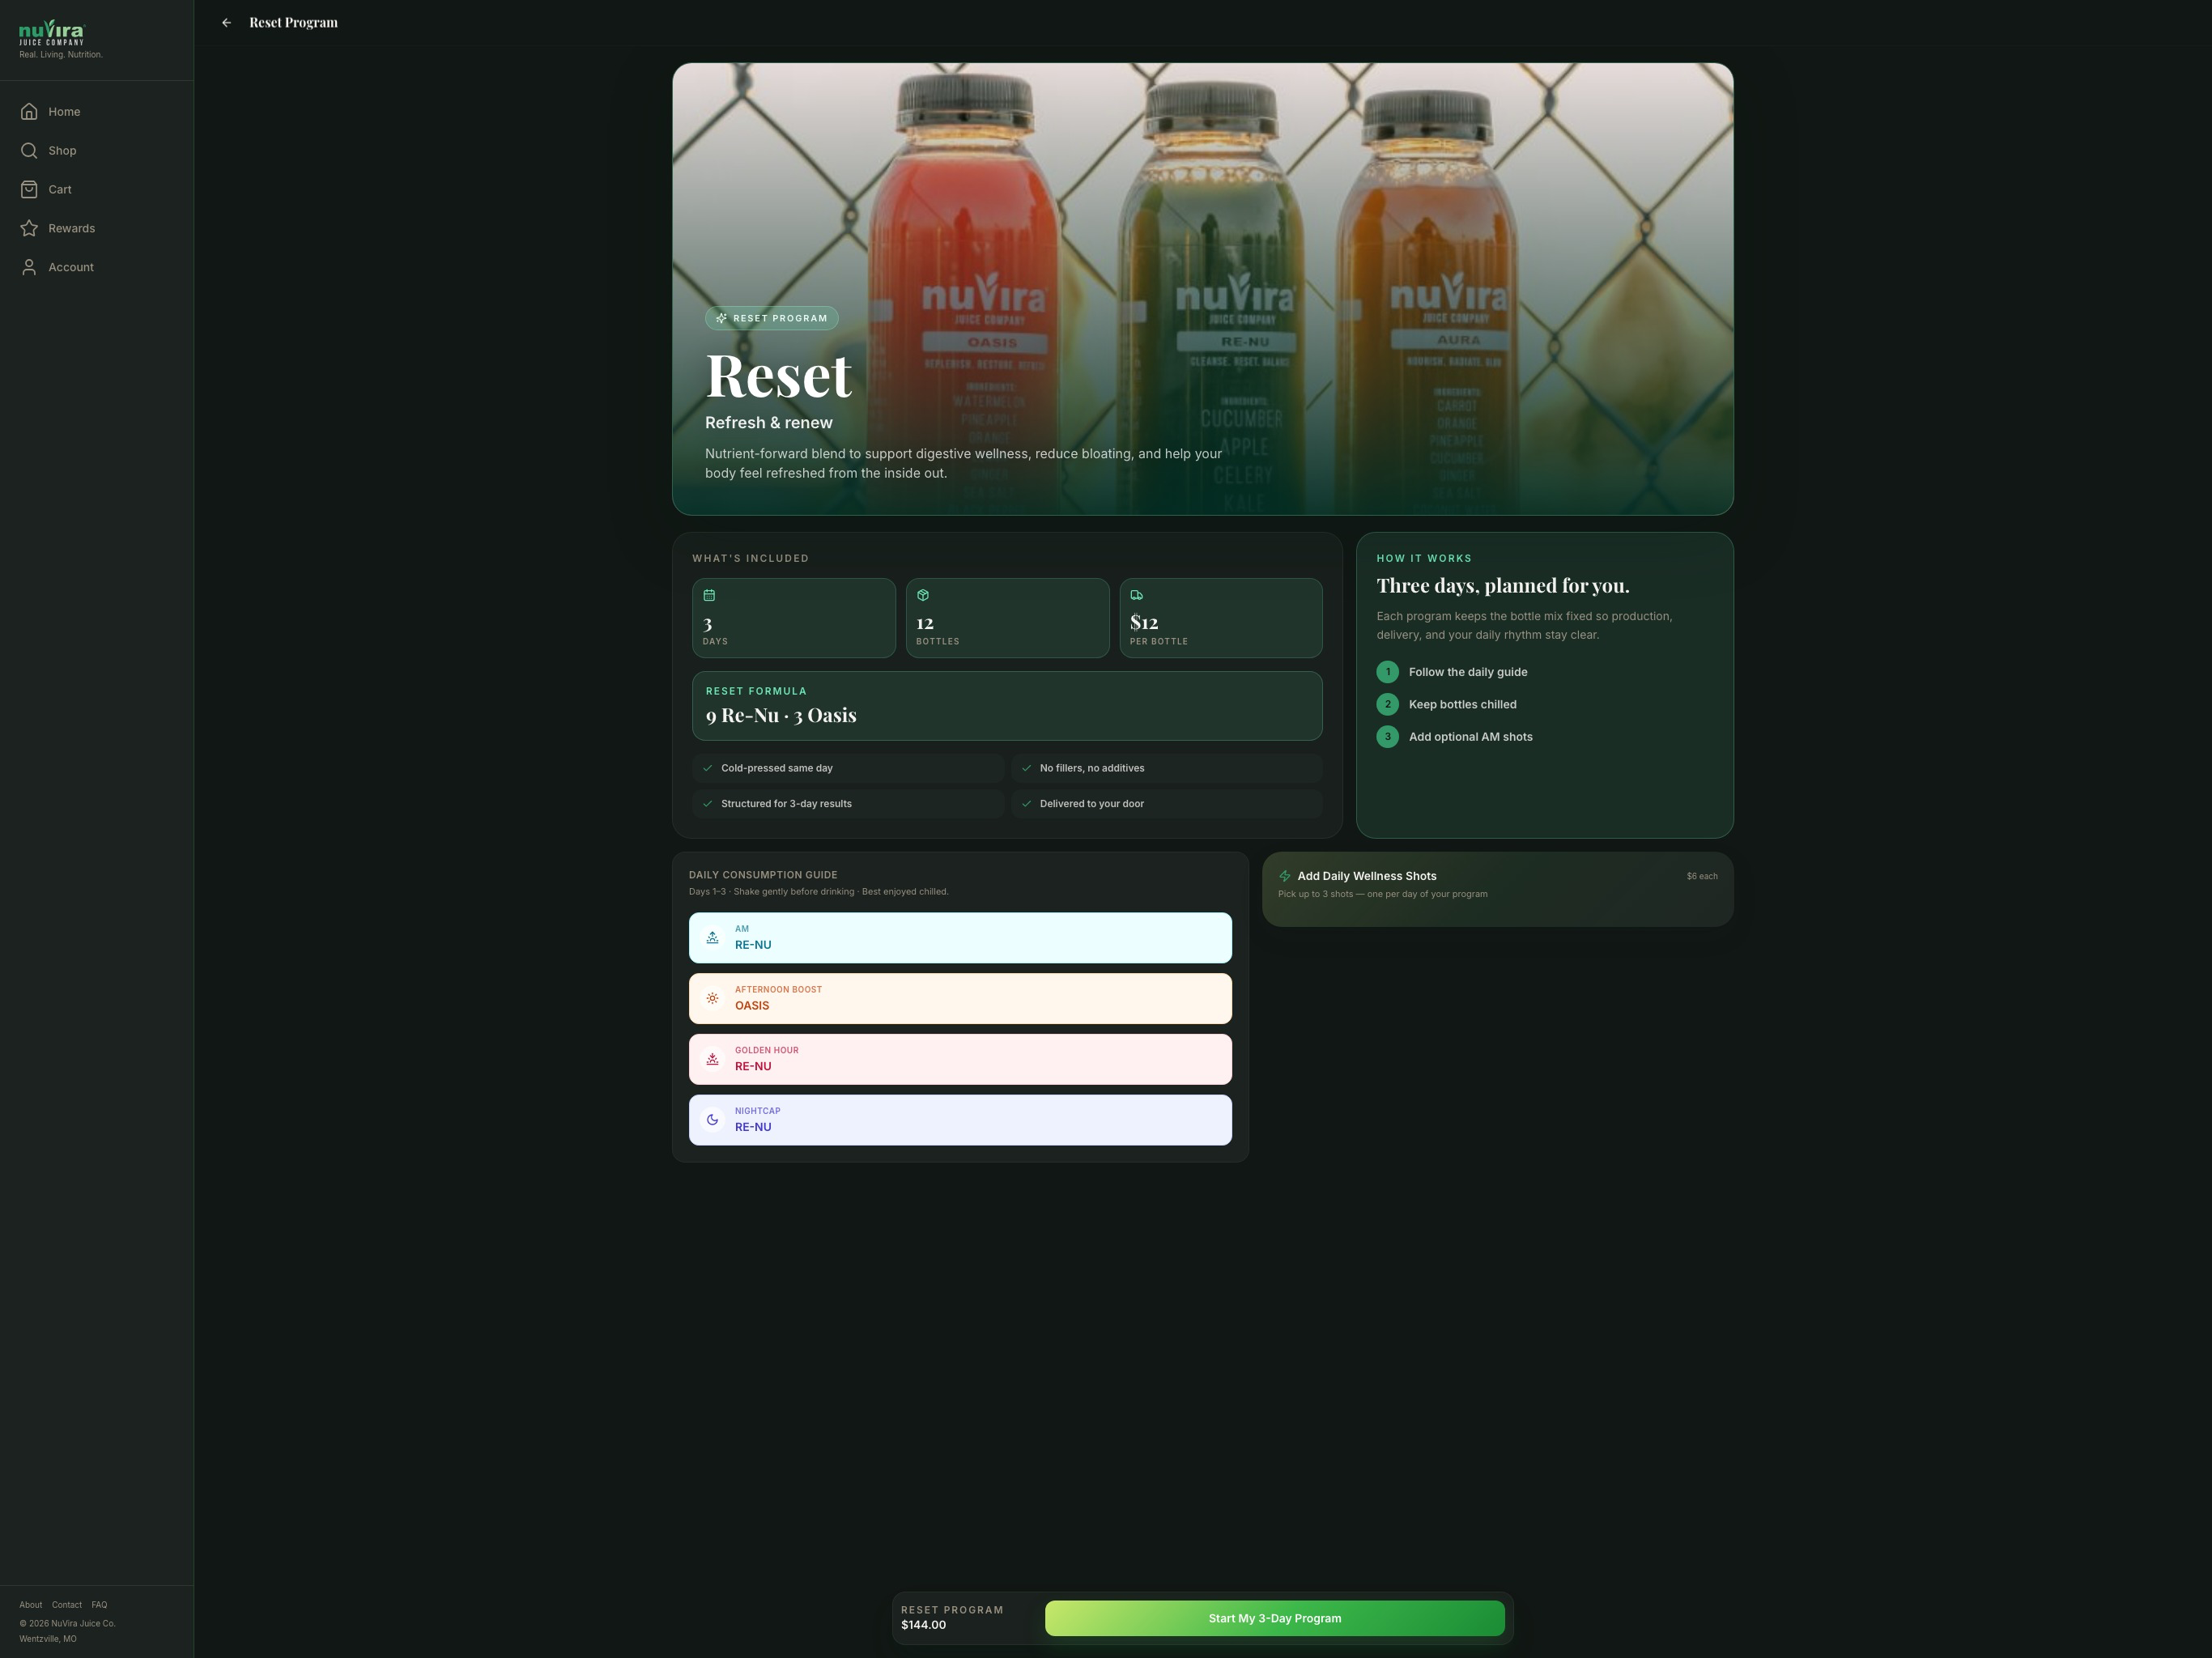Image resolution: width=2212 pixels, height=1658 pixels.
Task: Open Shop in the sidebar
Action: [x=96, y=151]
